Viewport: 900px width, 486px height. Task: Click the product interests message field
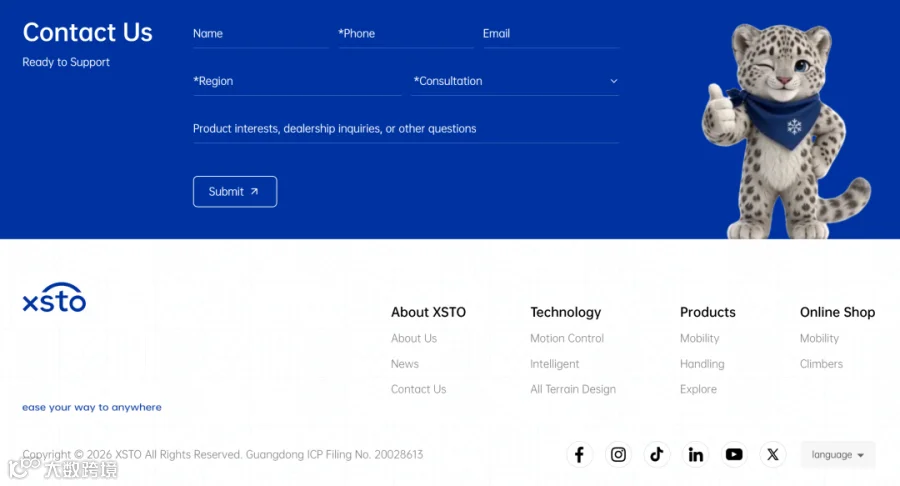pos(406,129)
